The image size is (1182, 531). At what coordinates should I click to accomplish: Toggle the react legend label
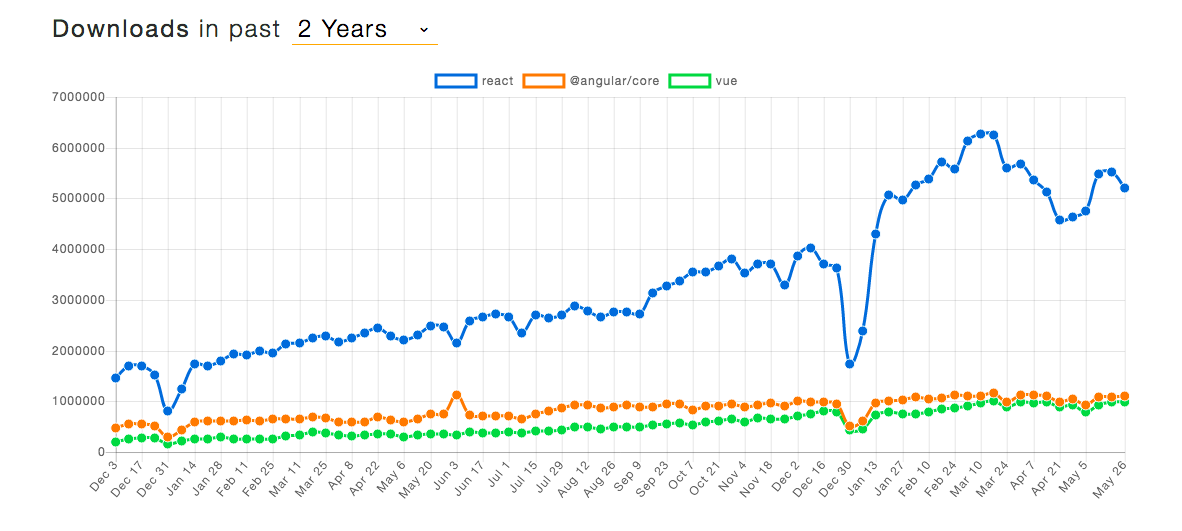click(x=497, y=81)
